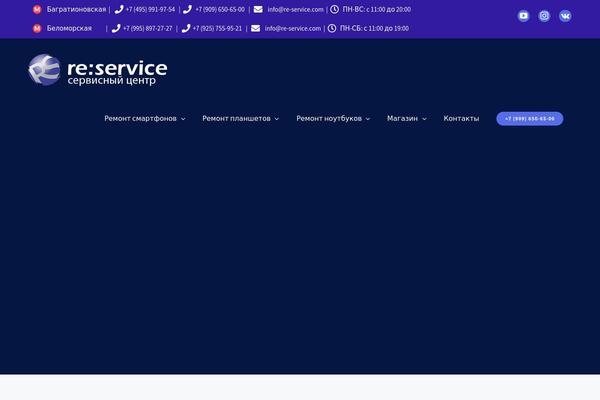Open the Ремонт планшетов menu

[x=236, y=119]
